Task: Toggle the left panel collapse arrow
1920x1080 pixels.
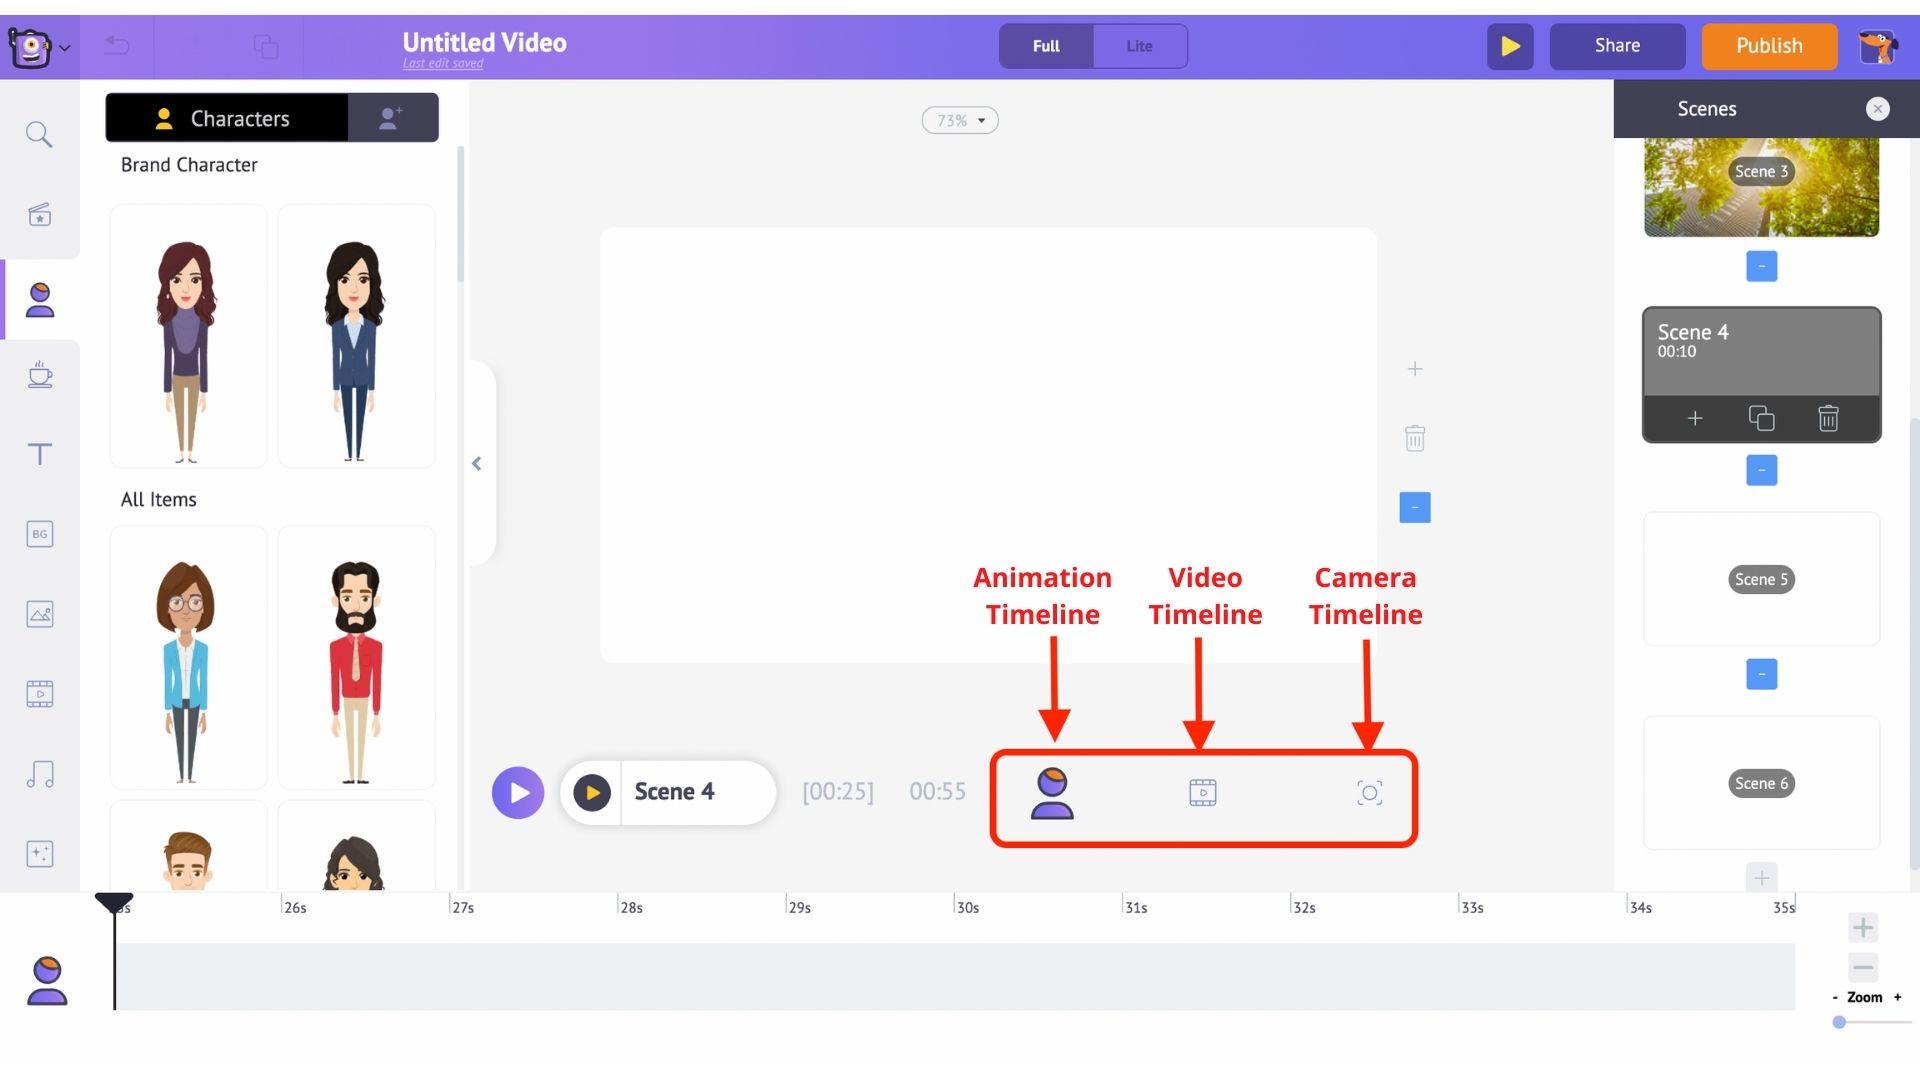Action: tap(477, 463)
